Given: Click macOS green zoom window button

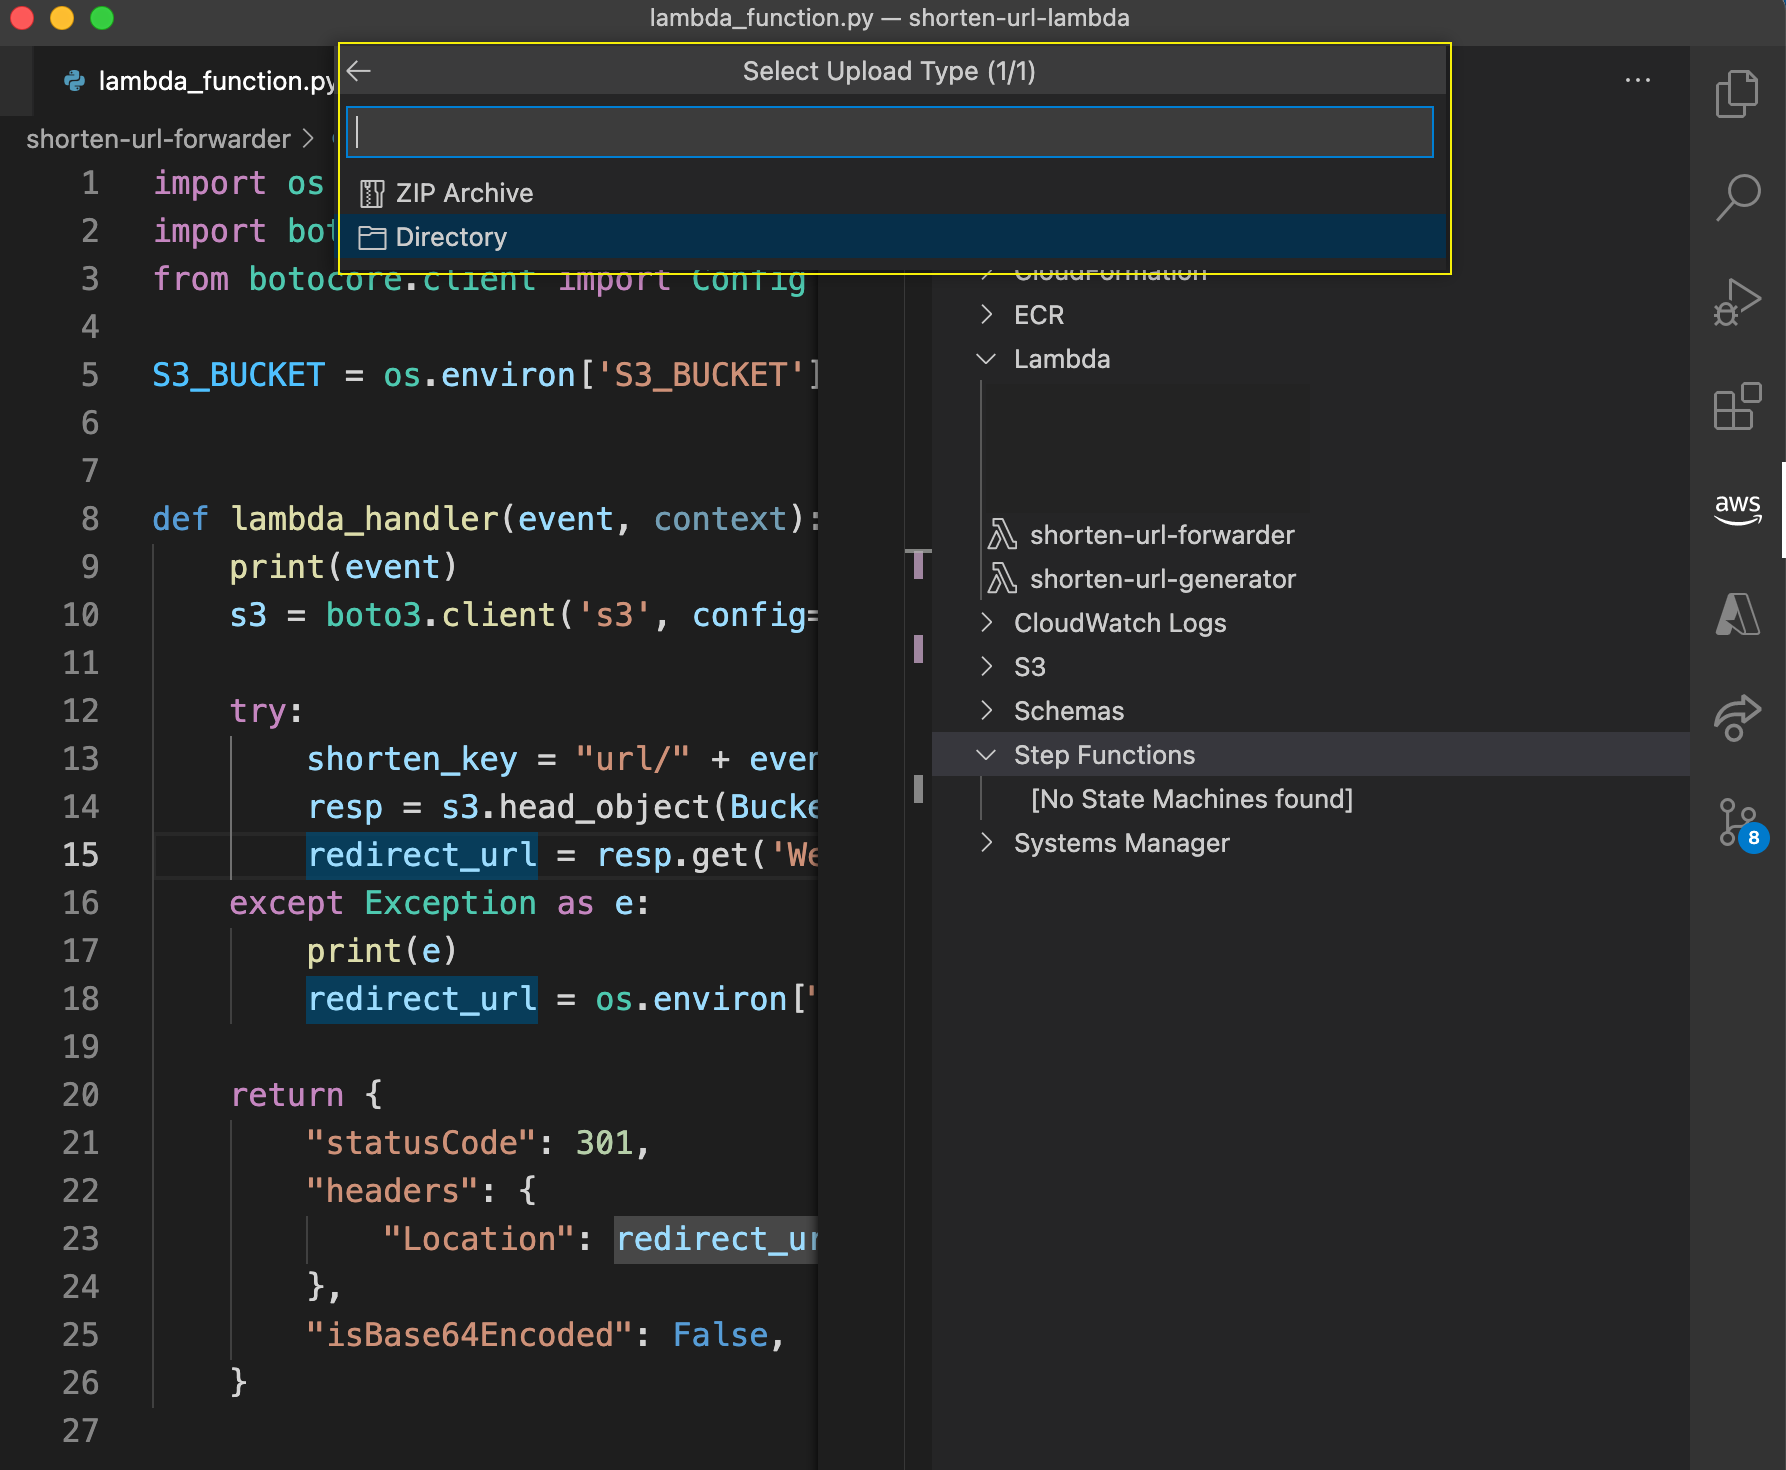Looking at the screenshot, I should [x=102, y=18].
